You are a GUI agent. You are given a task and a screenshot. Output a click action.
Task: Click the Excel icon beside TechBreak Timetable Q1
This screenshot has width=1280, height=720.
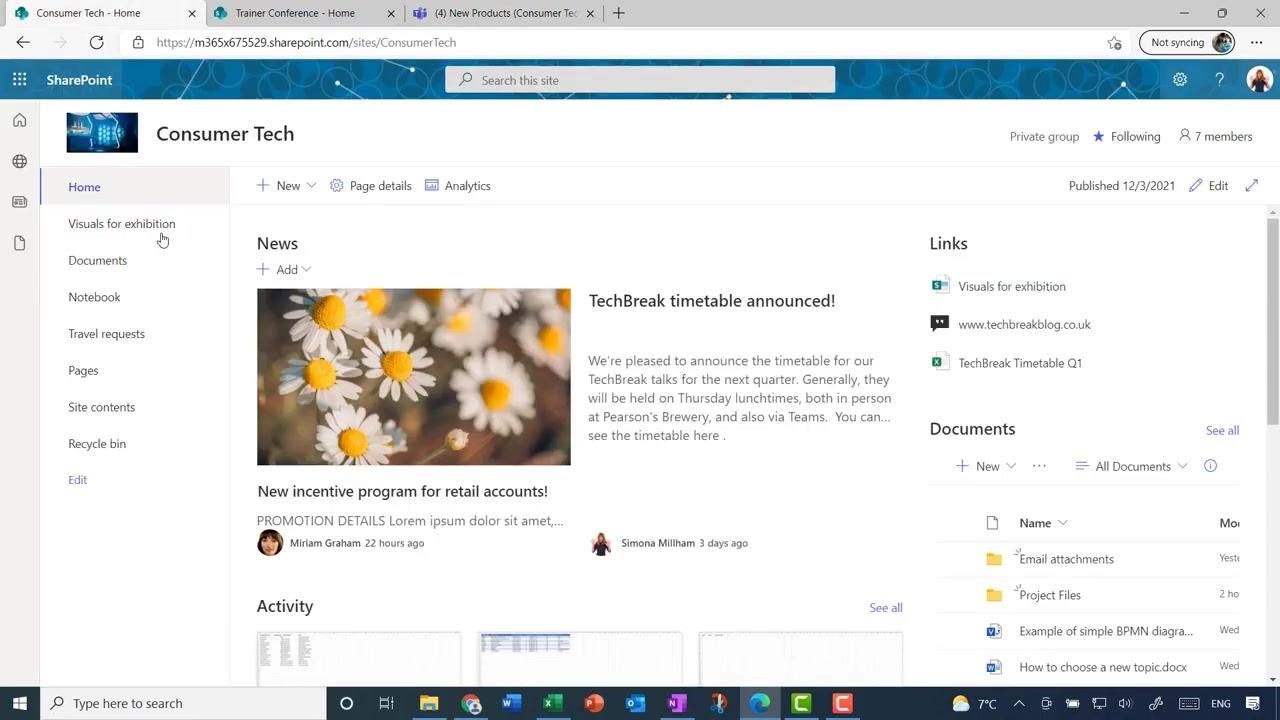click(939, 362)
